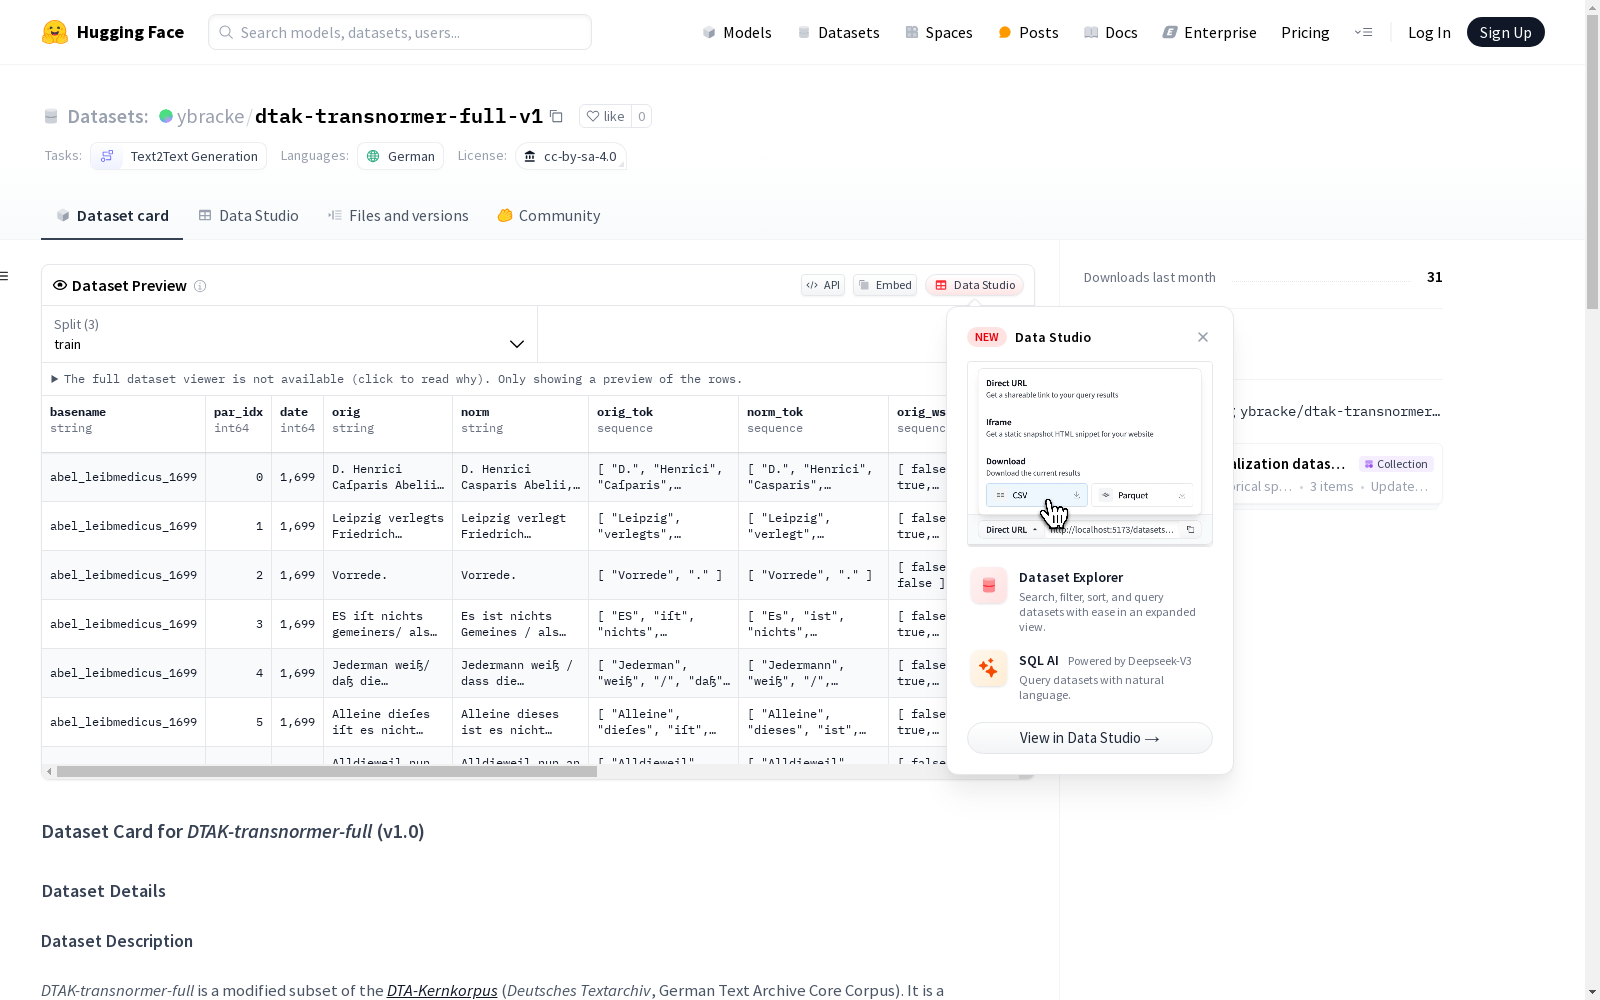
Task: Open ybracke user profile link
Action: pos(210,116)
